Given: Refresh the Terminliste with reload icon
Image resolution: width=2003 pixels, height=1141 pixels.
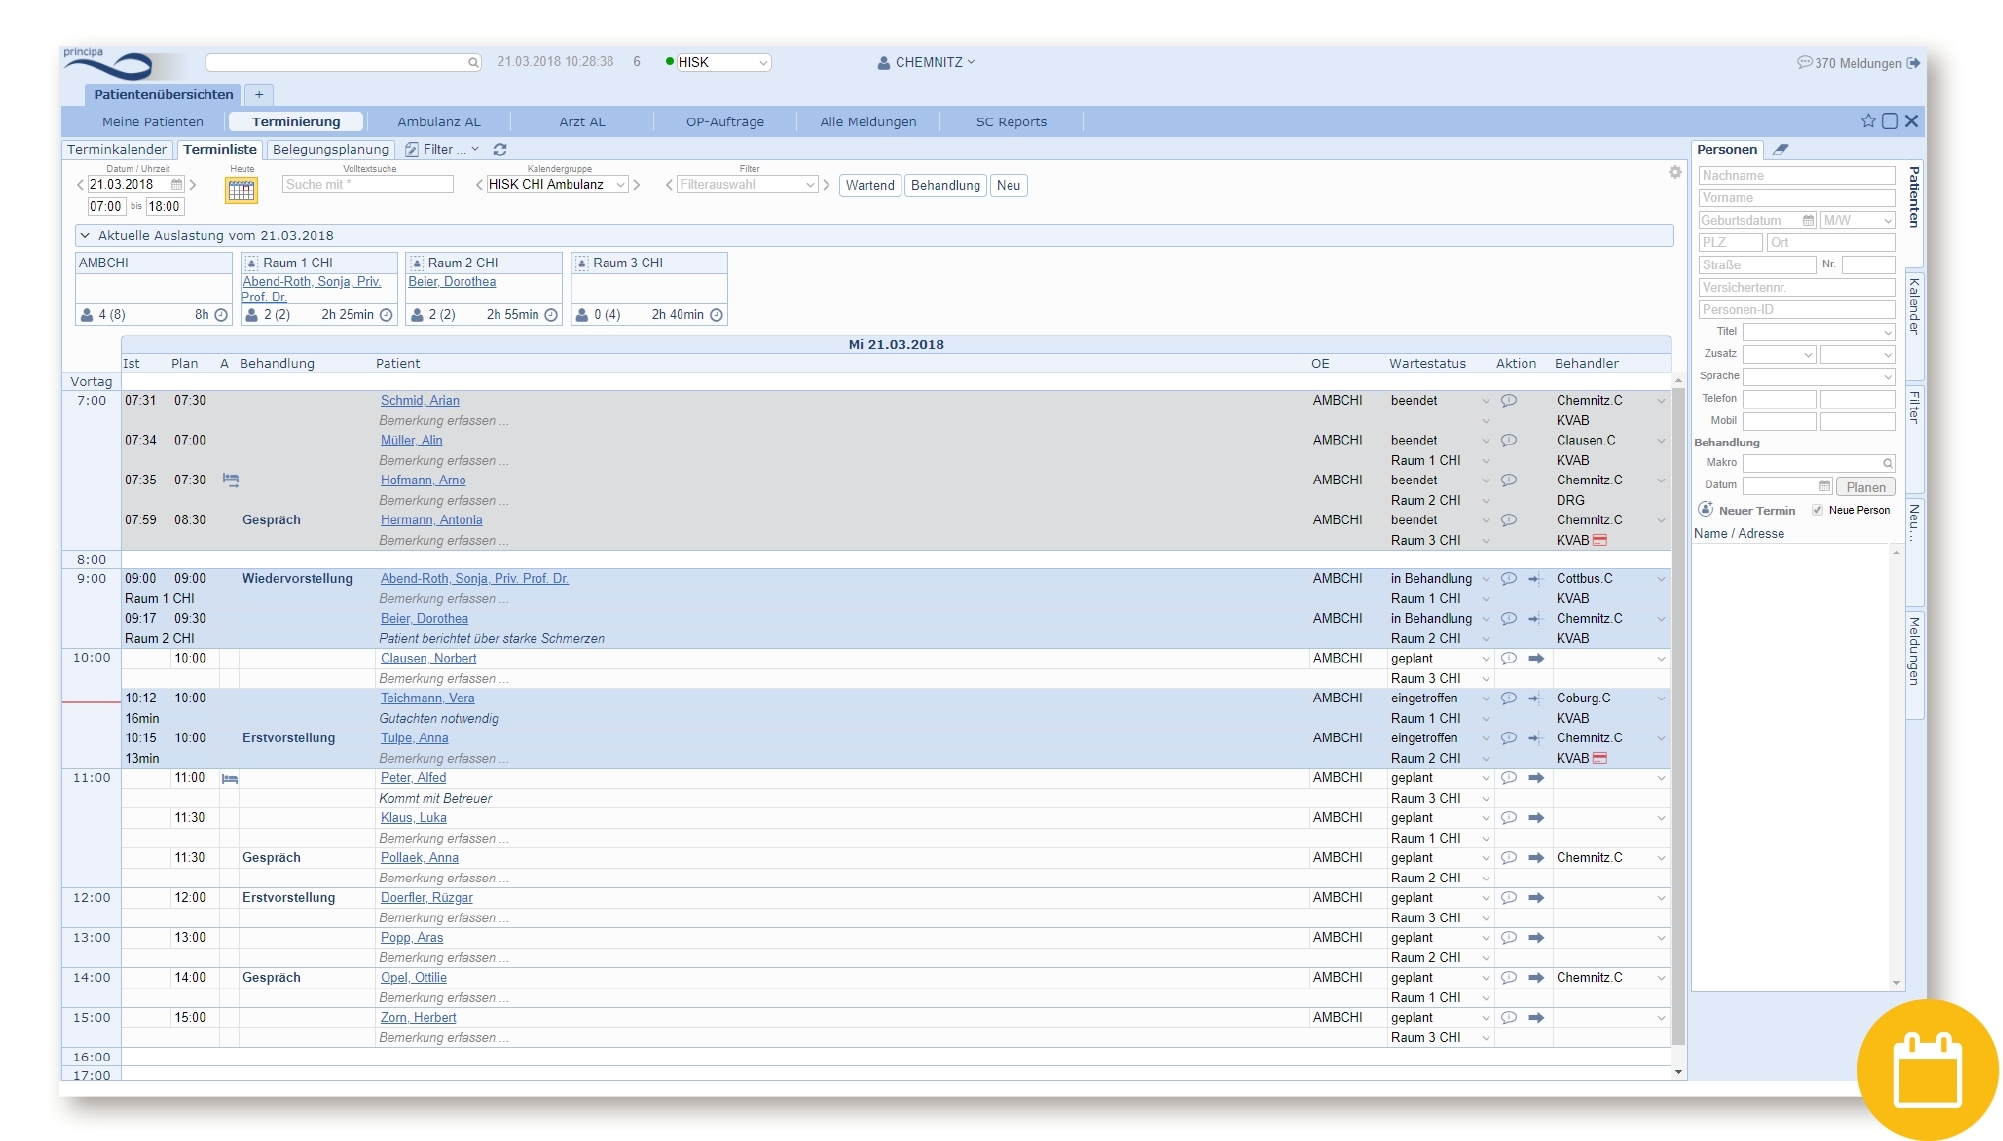Looking at the screenshot, I should [x=500, y=150].
